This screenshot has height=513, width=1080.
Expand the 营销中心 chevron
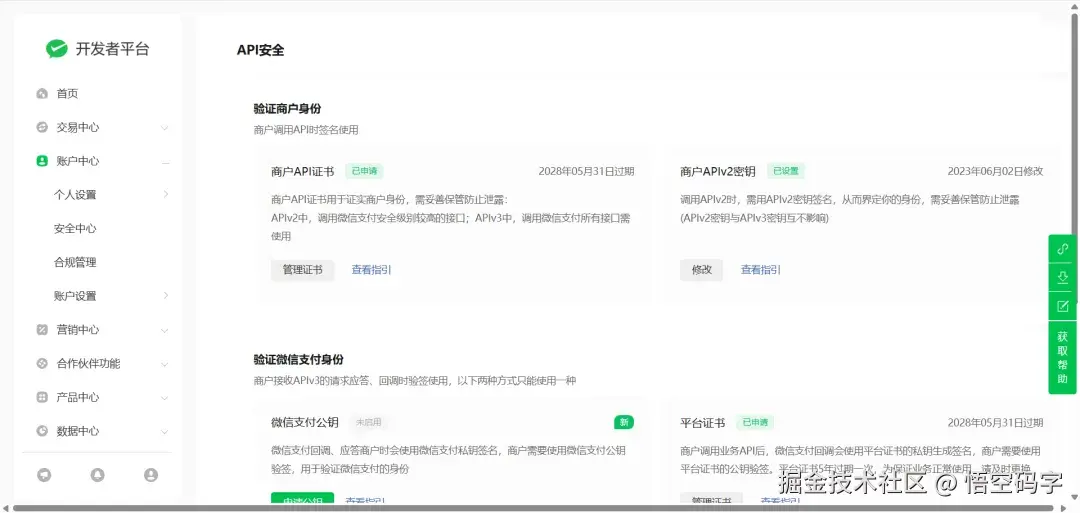click(165, 331)
